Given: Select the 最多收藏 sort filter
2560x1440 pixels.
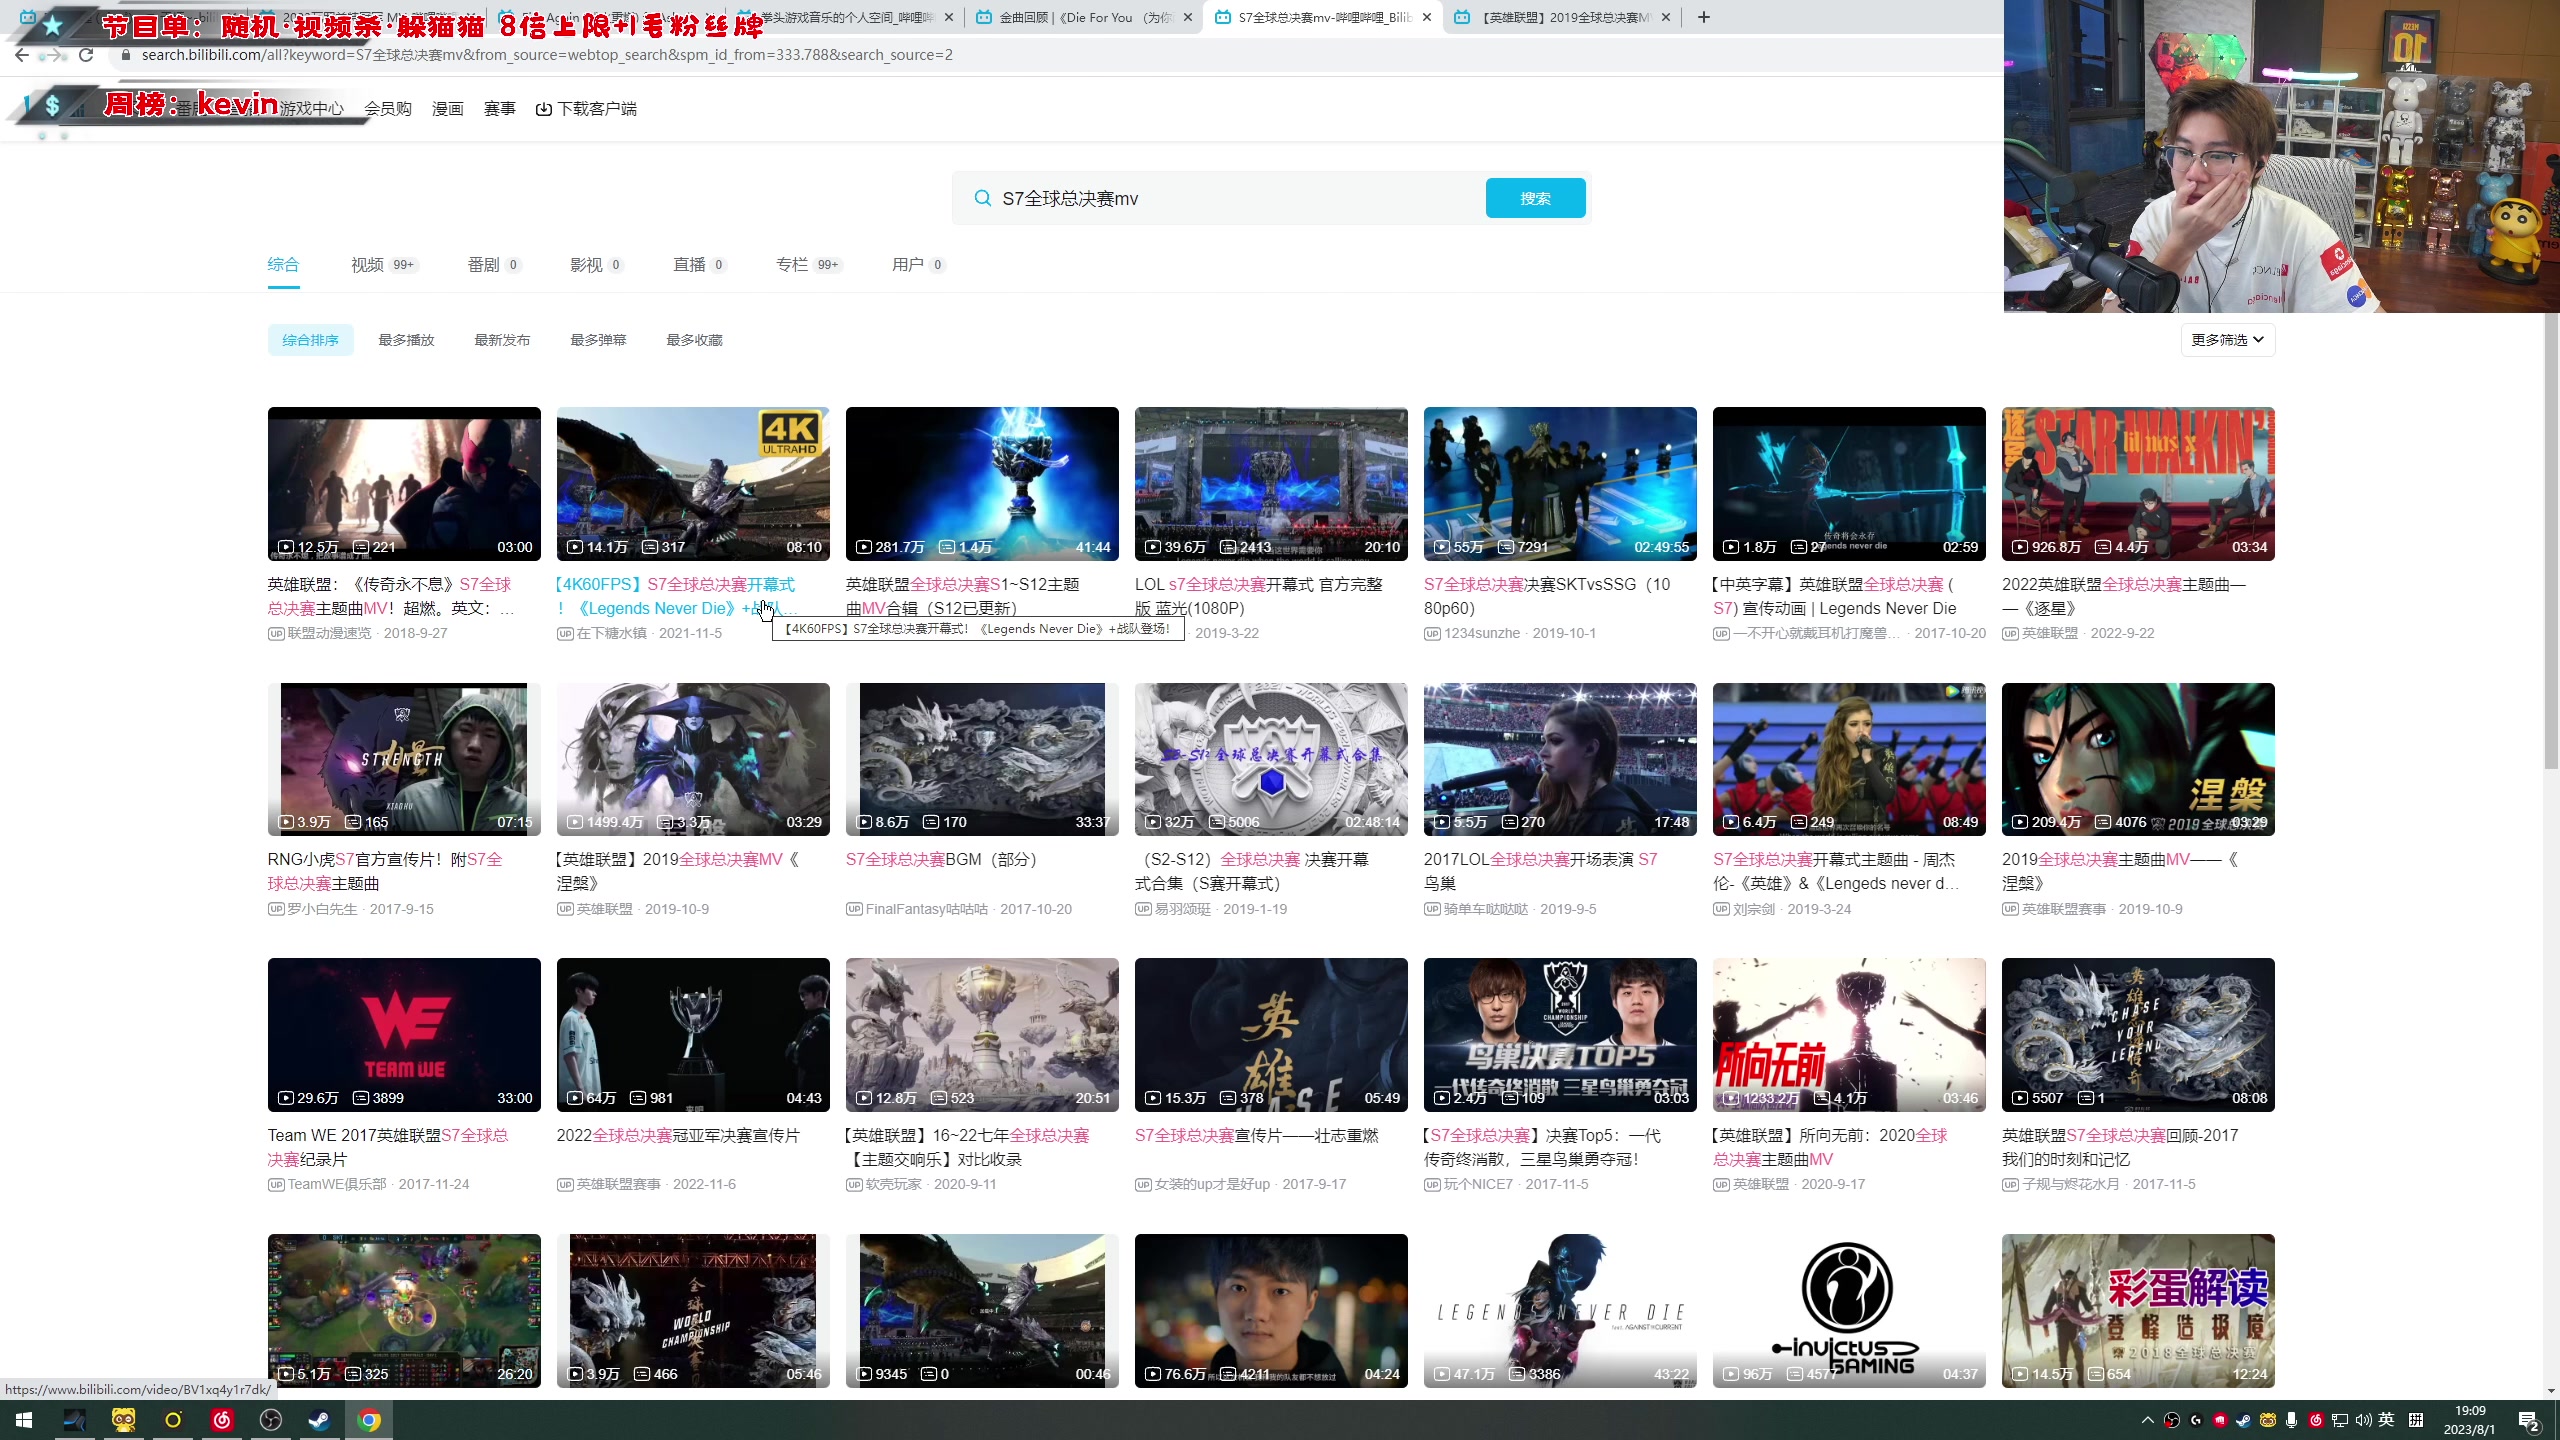Looking at the screenshot, I should (694, 339).
